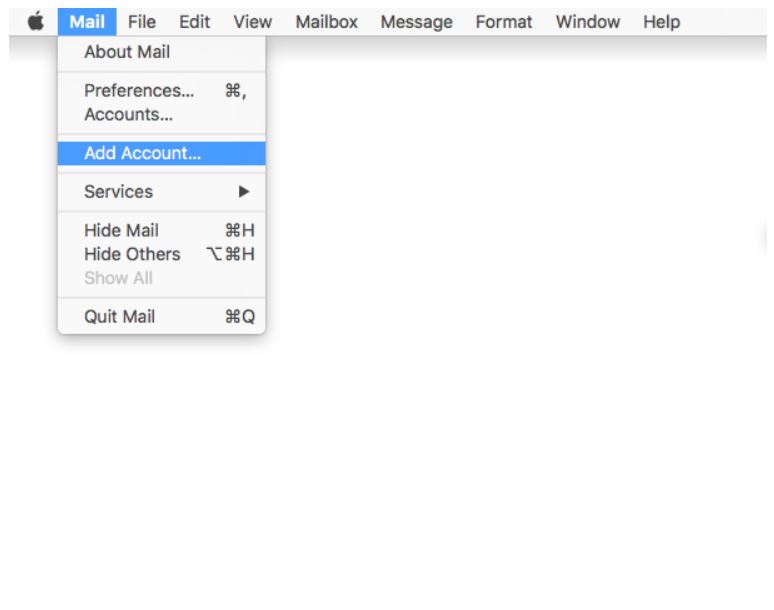Click Add Account… menu item
Image resolution: width=774 pixels, height=610 pixels.
(x=161, y=153)
